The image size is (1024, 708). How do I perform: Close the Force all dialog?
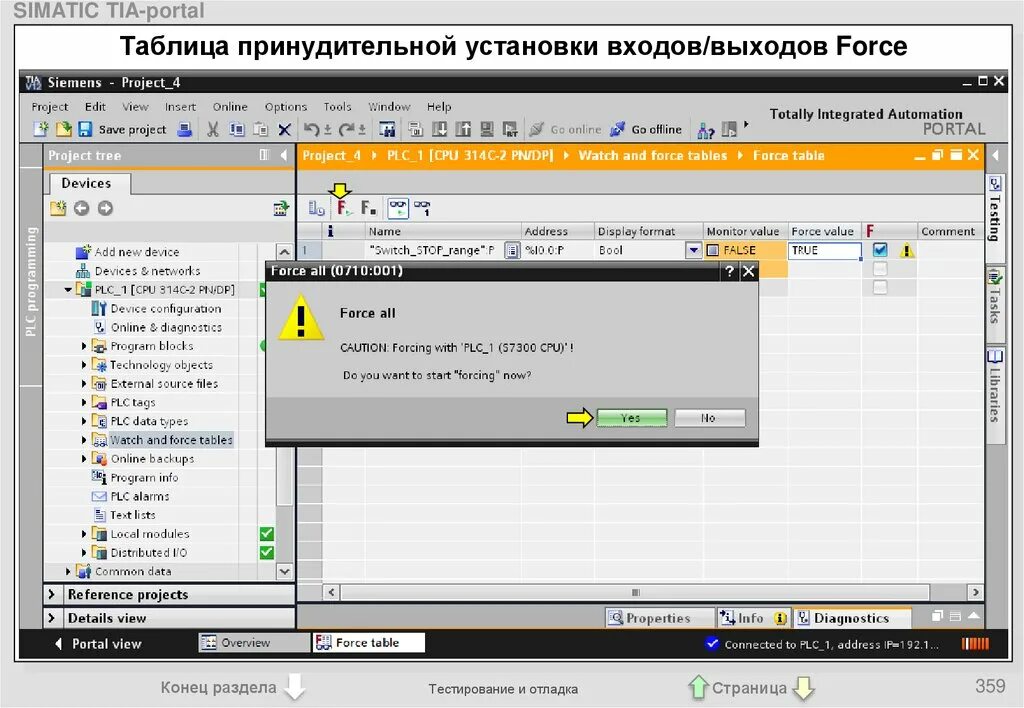point(748,271)
